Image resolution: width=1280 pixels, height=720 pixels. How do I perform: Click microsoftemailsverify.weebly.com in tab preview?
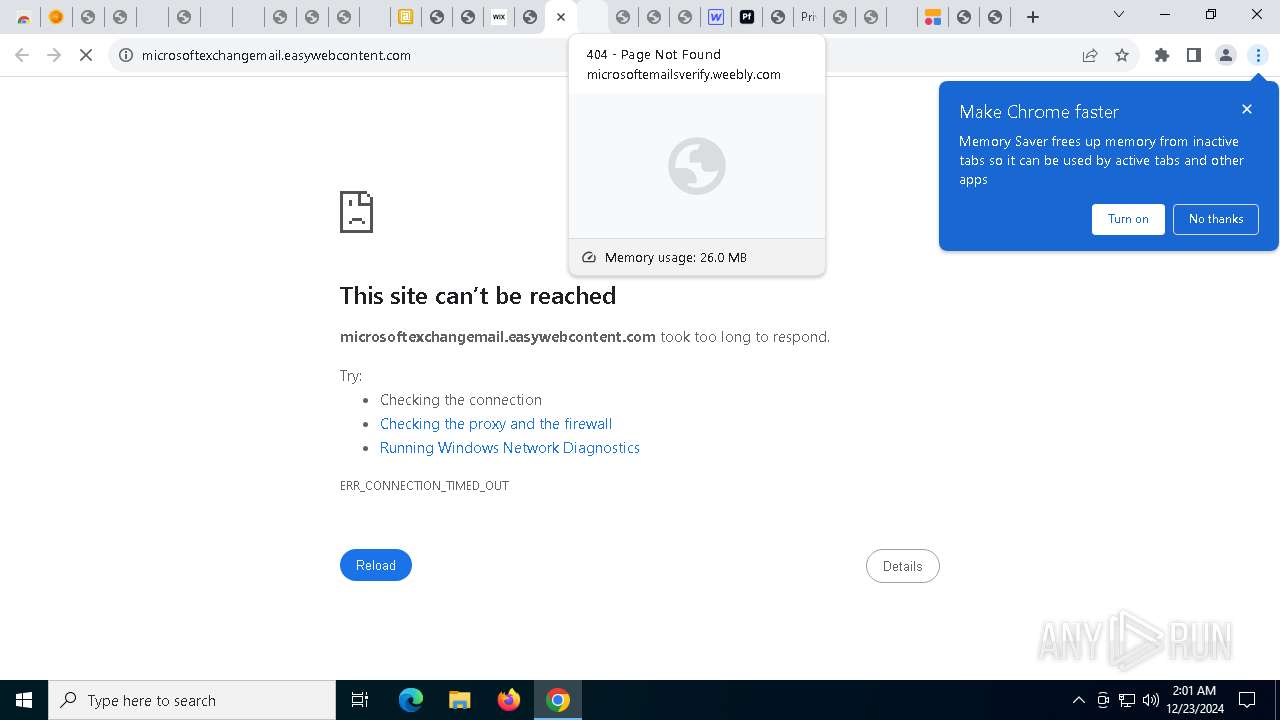684,74
